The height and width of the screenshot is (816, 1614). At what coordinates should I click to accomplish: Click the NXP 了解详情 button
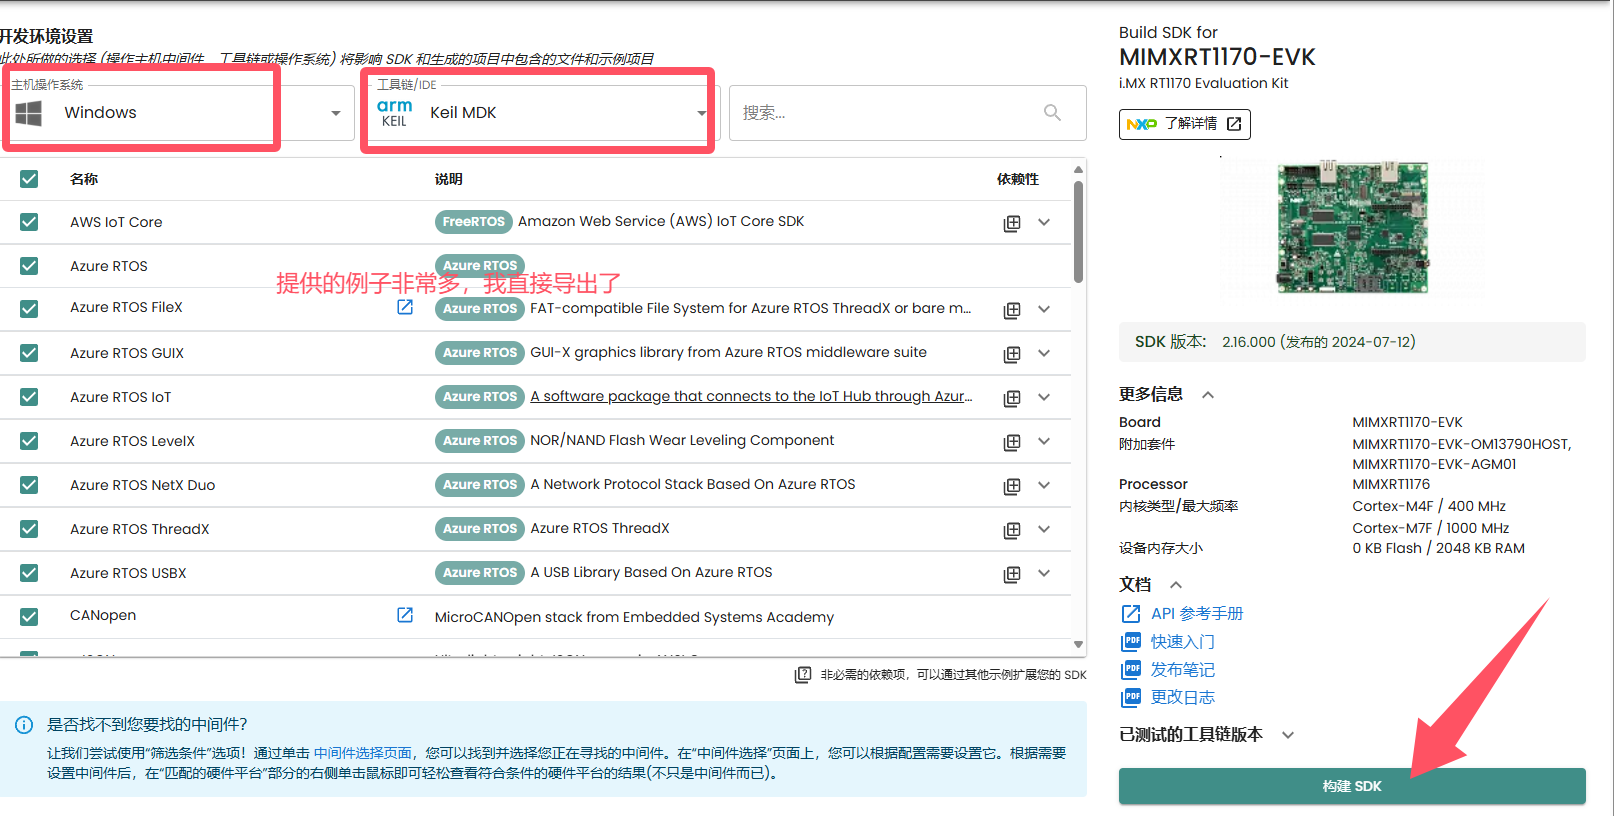click(1184, 124)
